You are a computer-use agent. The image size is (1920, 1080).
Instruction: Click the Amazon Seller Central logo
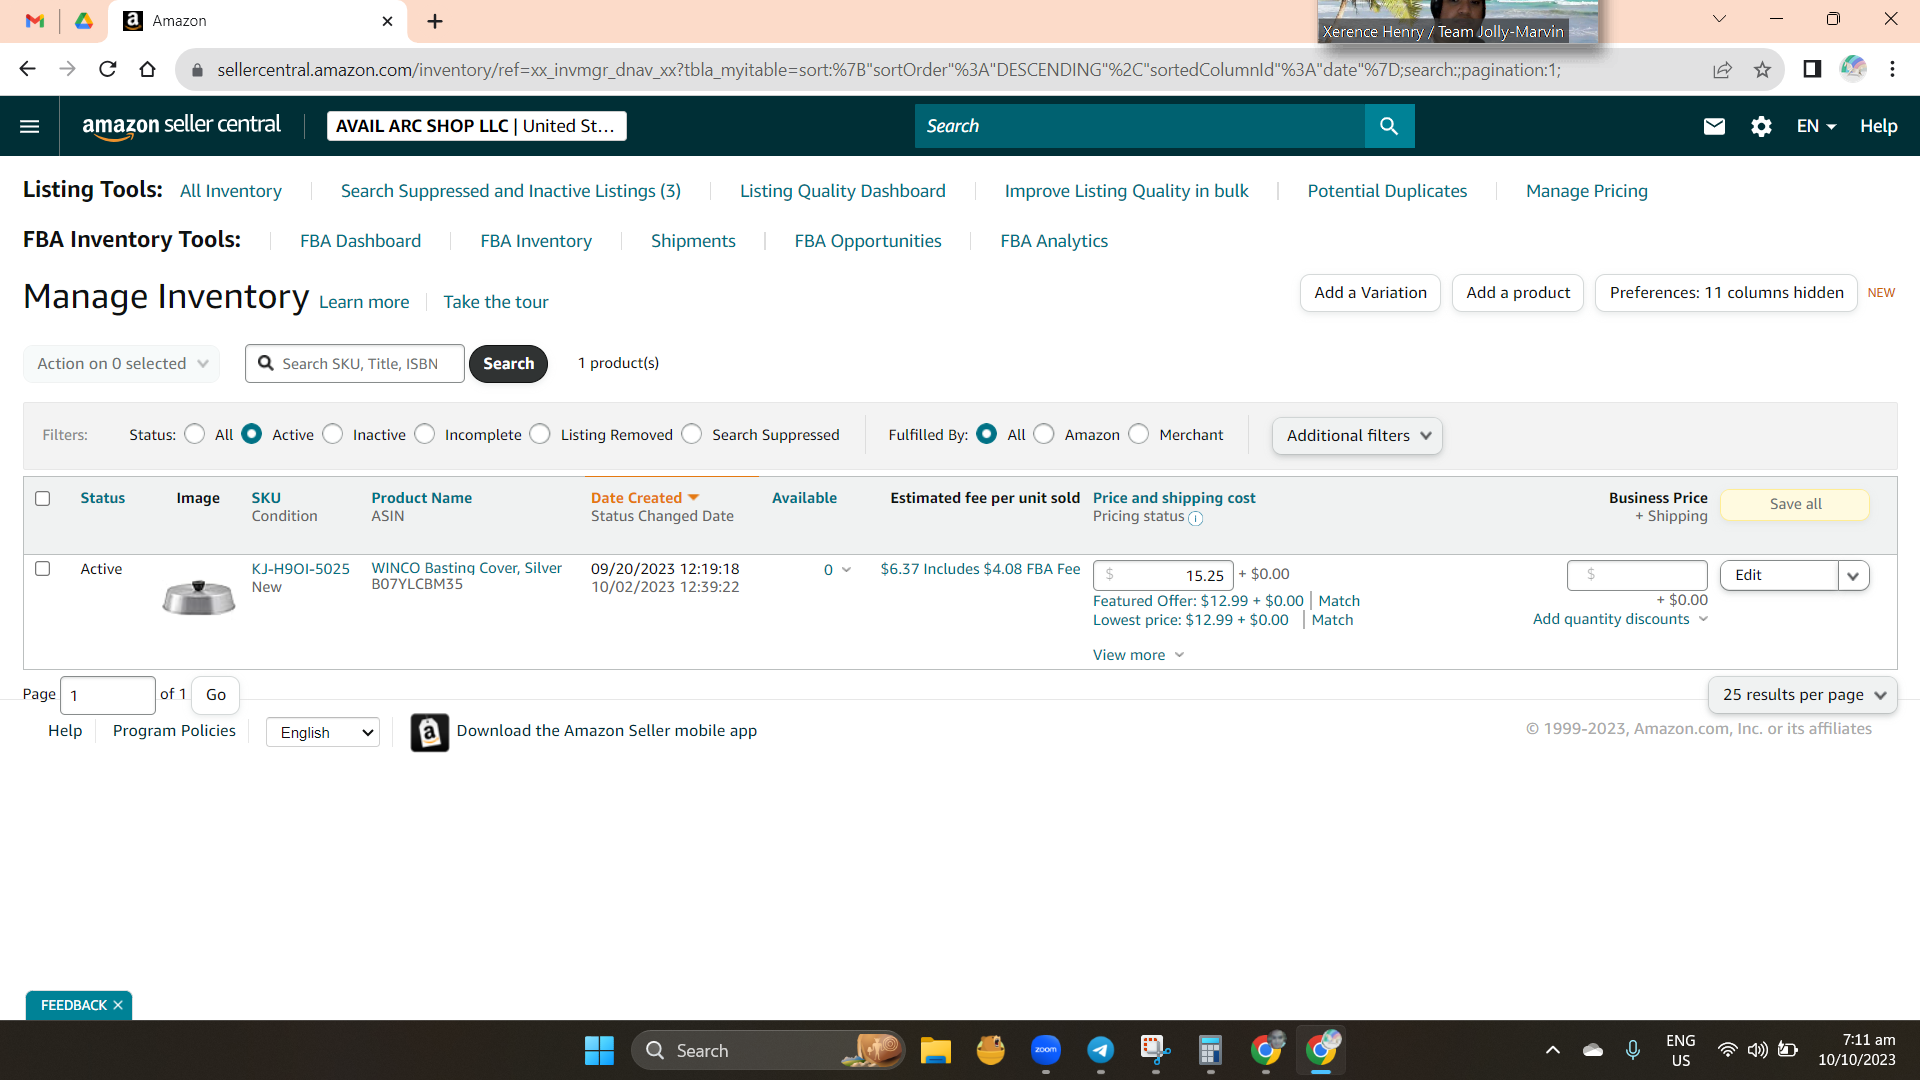coord(181,126)
